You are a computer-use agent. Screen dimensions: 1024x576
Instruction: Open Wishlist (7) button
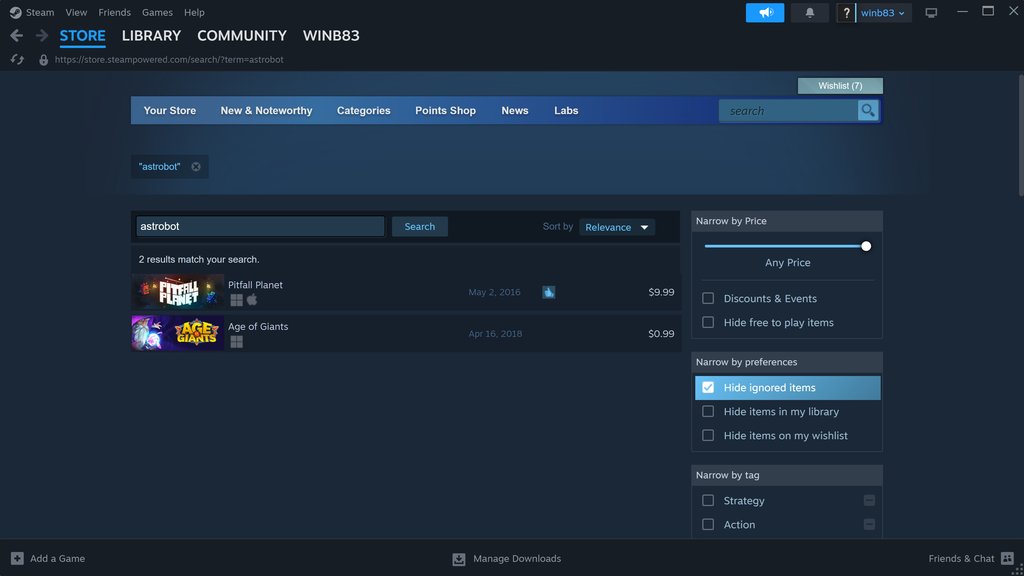pyautogui.click(x=840, y=86)
